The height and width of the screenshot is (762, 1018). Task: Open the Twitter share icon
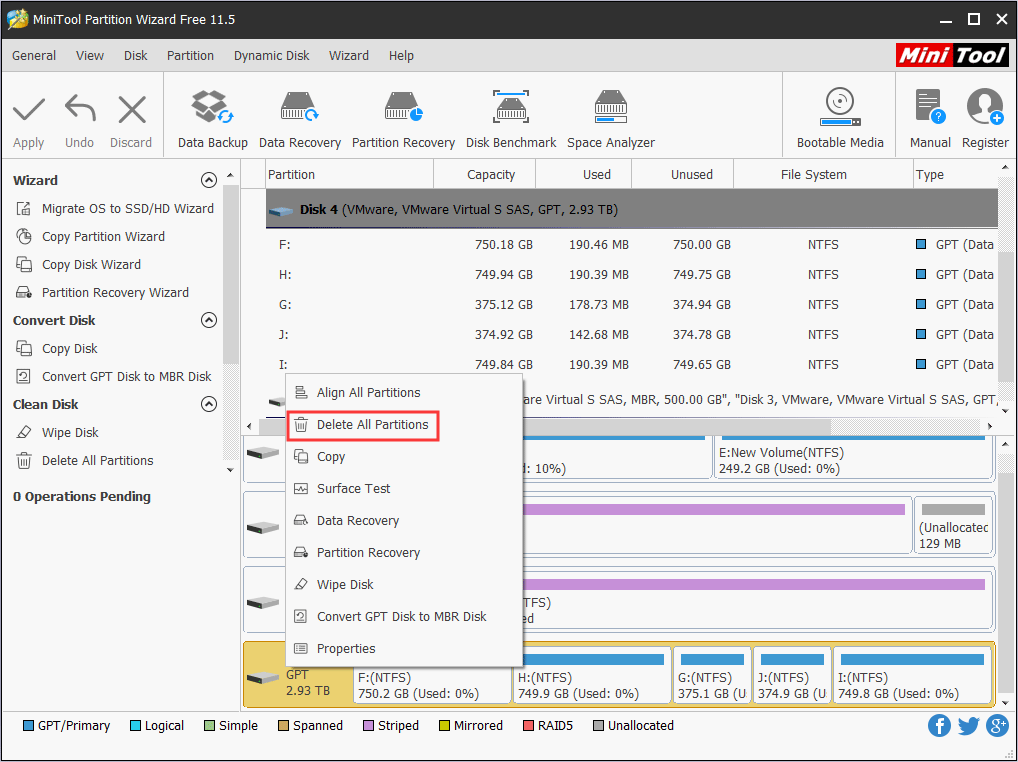[x=968, y=726]
